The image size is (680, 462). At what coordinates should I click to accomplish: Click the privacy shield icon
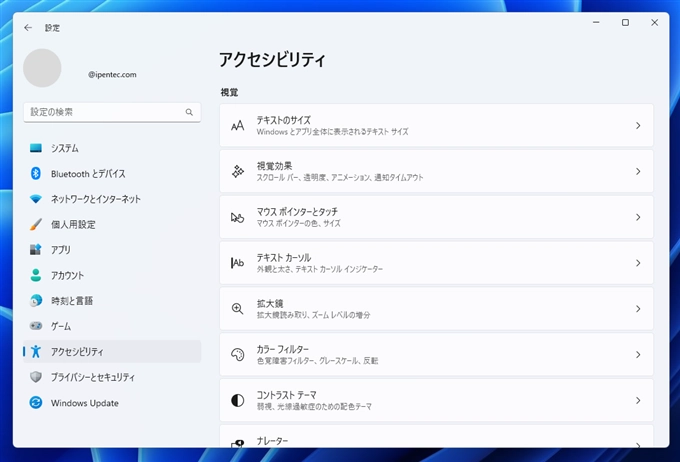pos(36,377)
